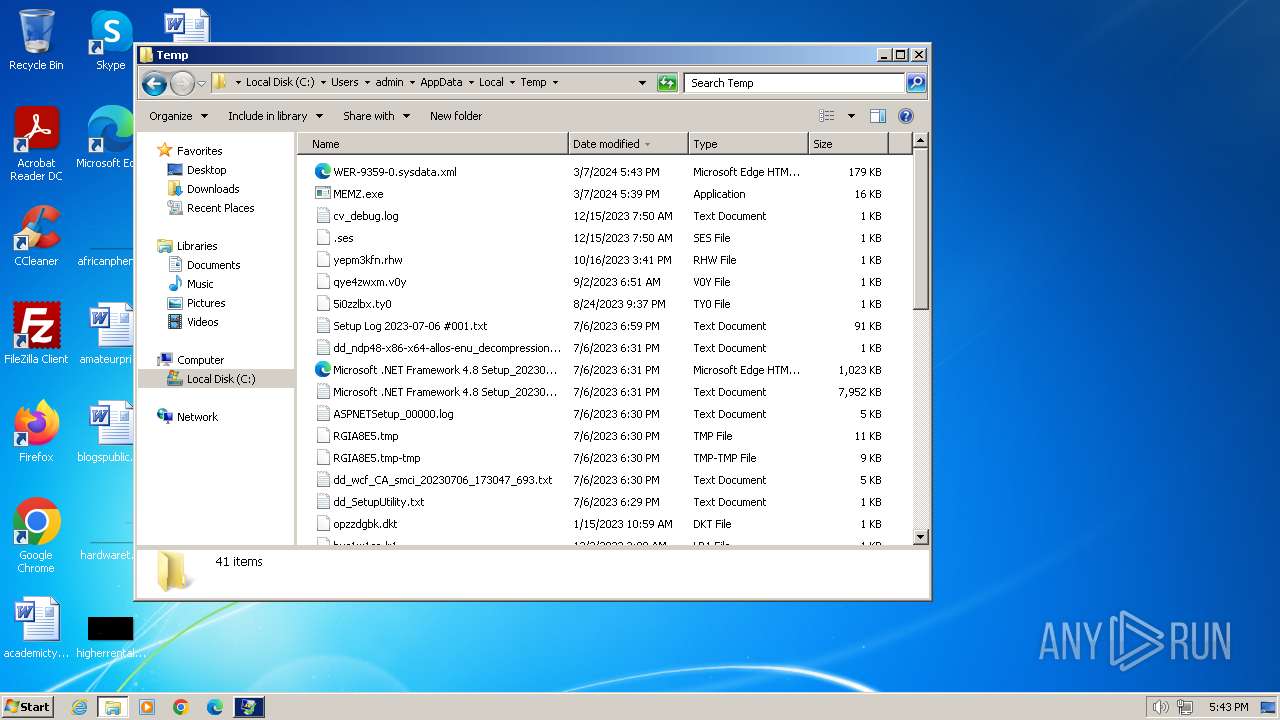Click Windows Media Player taskbar icon
This screenshot has height=720, width=1280.
click(147, 707)
